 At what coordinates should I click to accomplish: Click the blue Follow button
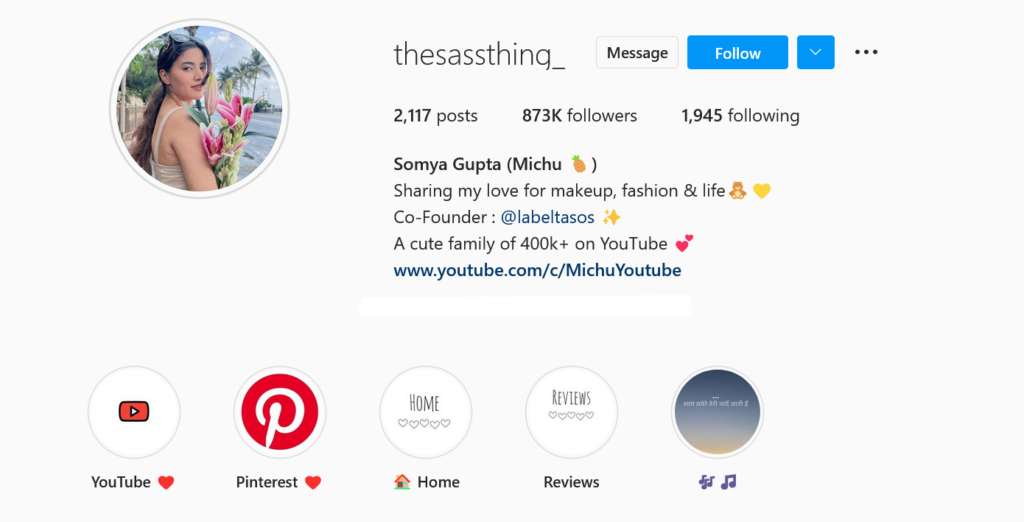point(737,53)
